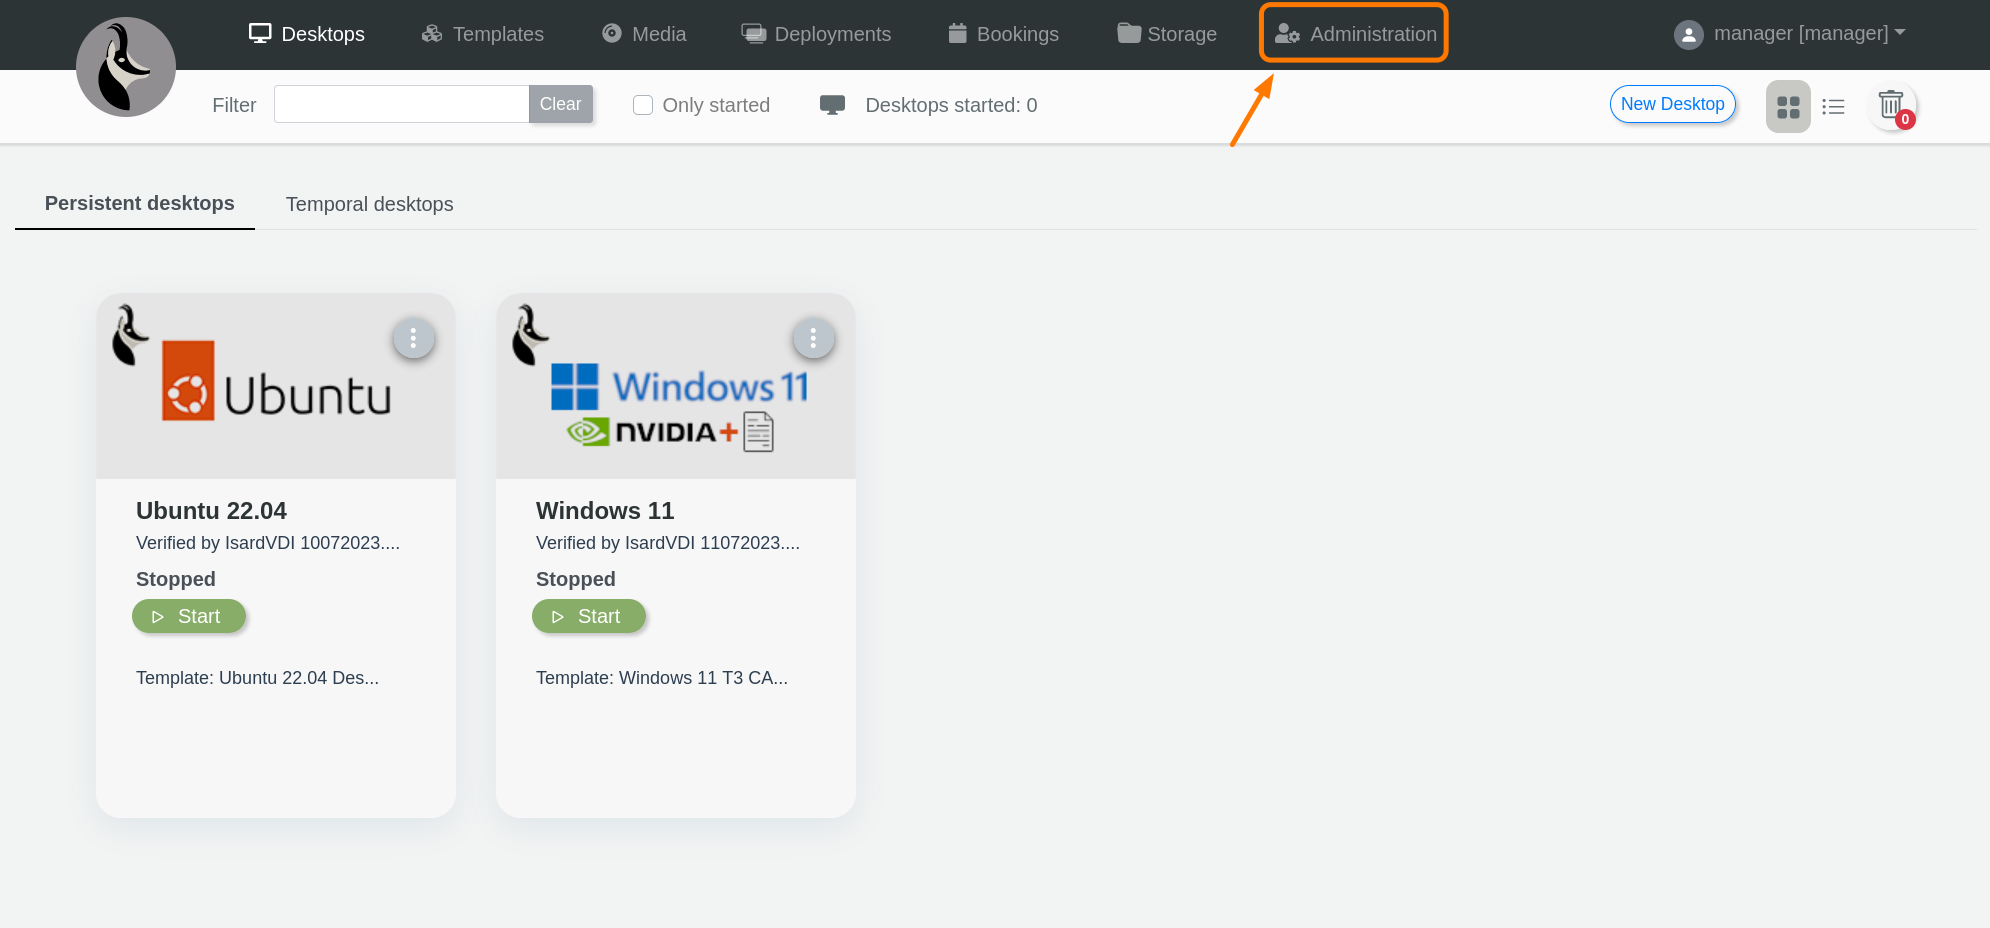Create a New Desktop
The image size is (1990, 928).
(x=1672, y=104)
